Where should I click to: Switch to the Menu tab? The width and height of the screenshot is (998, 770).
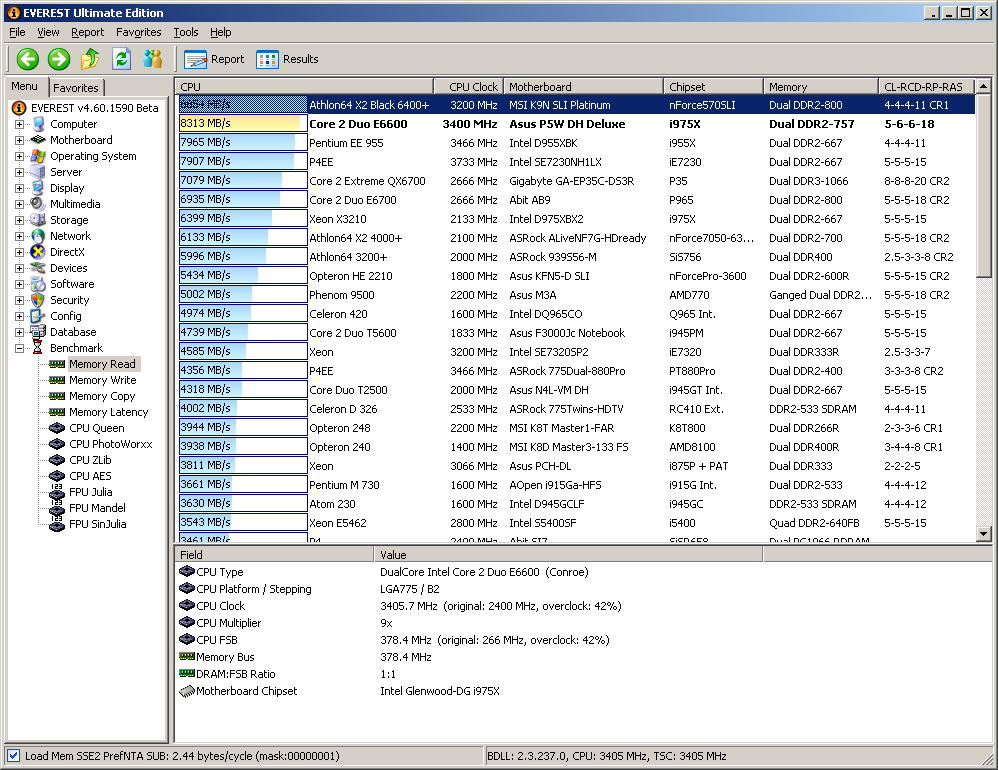pyautogui.click(x=25, y=87)
